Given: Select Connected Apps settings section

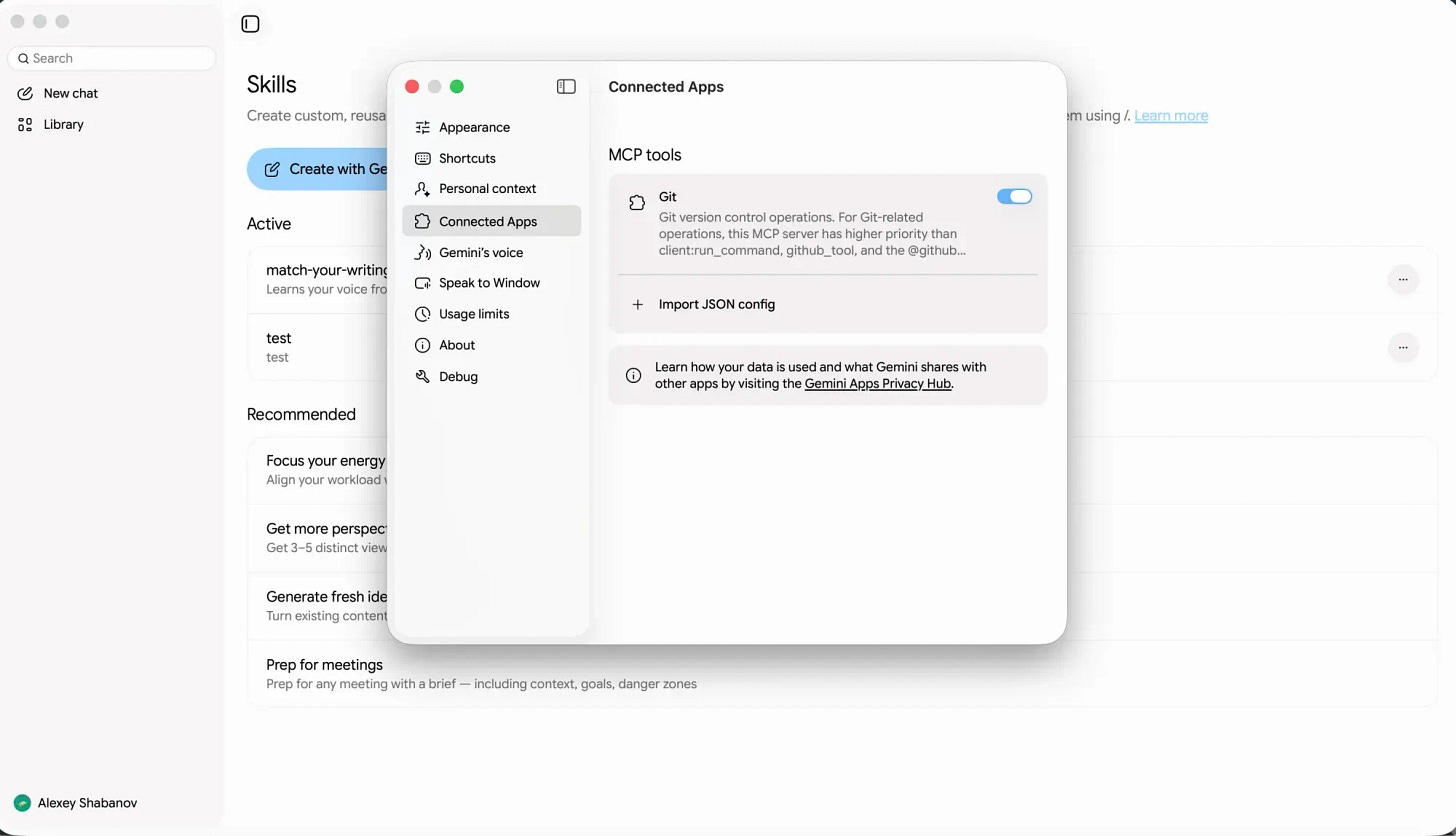Looking at the screenshot, I should click(x=491, y=221).
